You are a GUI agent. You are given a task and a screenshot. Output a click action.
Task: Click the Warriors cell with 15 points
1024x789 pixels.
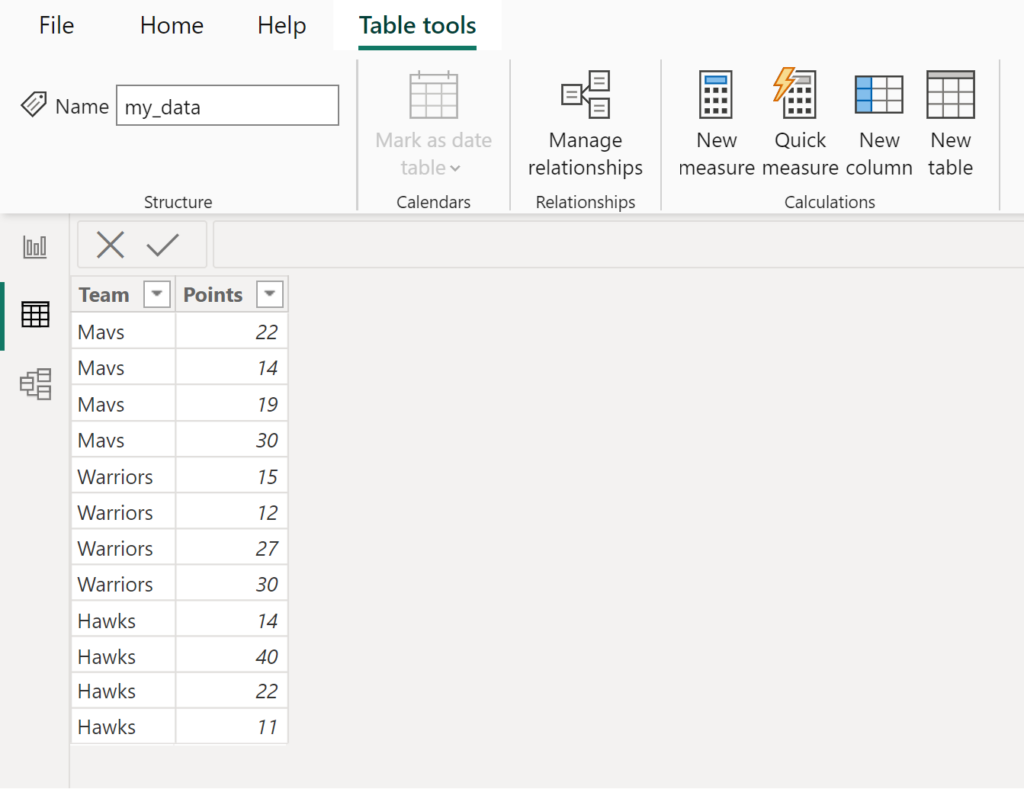point(123,476)
